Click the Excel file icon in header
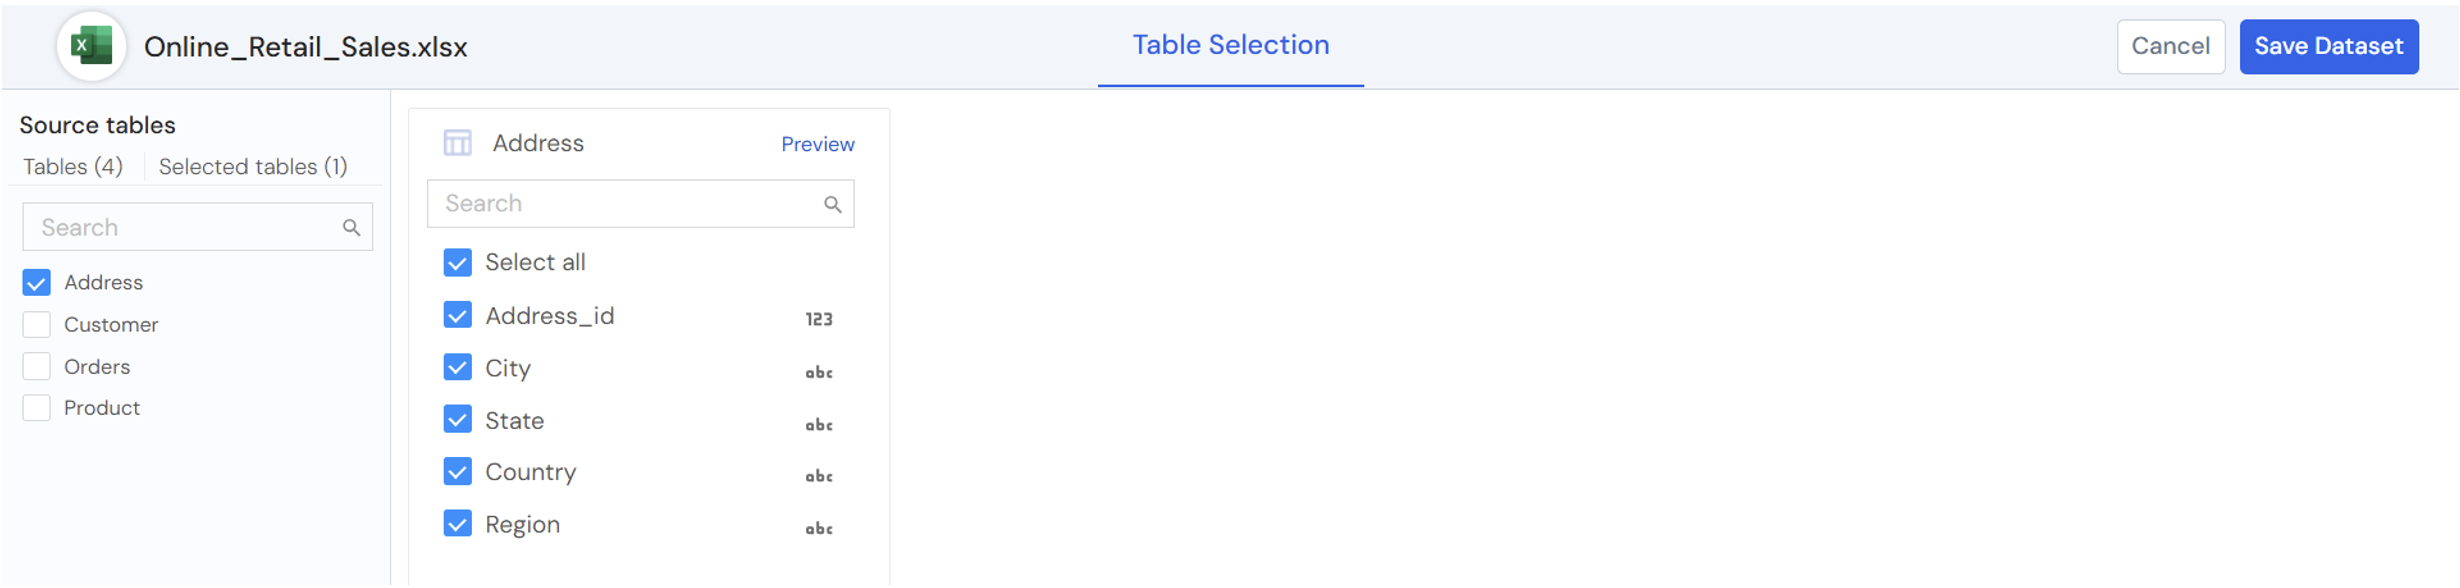 point(91,46)
